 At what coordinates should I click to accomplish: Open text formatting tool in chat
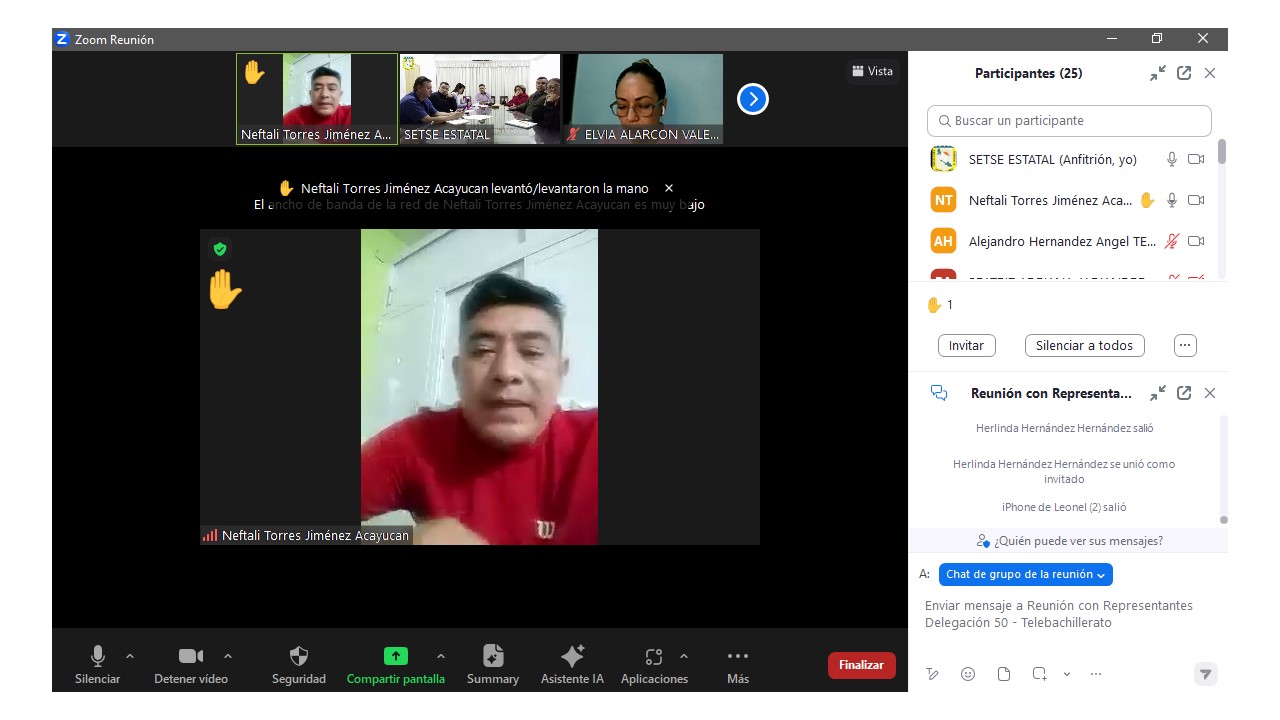(932, 674)
